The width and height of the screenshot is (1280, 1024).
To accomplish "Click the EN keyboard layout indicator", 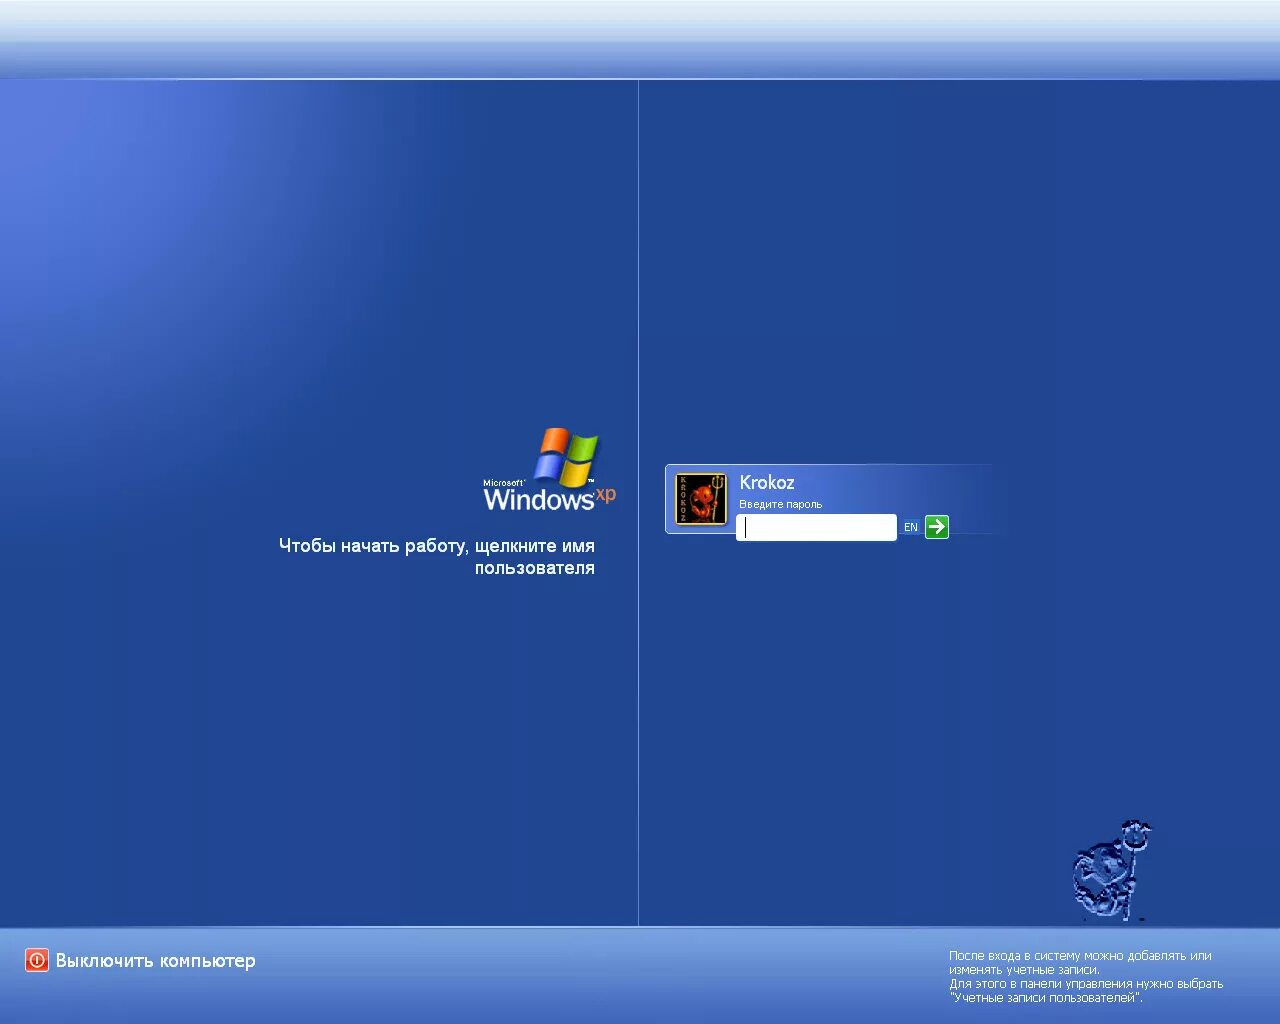I will 911,527.
